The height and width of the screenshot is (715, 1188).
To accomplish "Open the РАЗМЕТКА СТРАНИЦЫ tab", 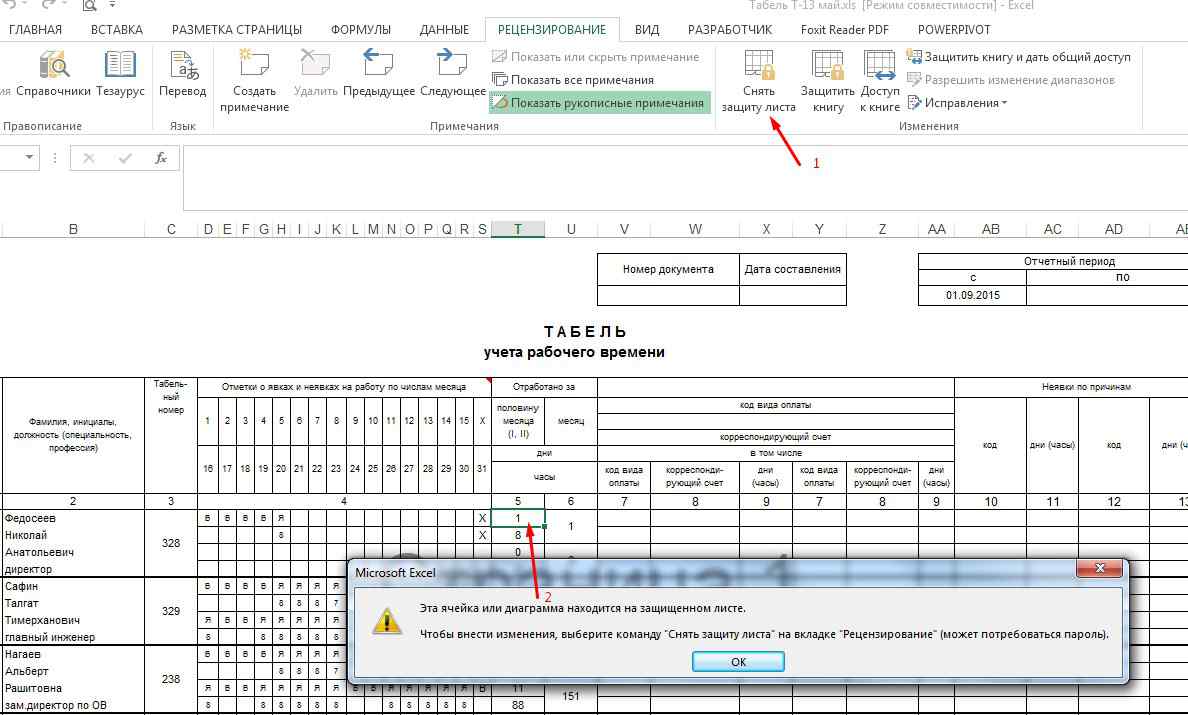I will [x=236, y=30].
